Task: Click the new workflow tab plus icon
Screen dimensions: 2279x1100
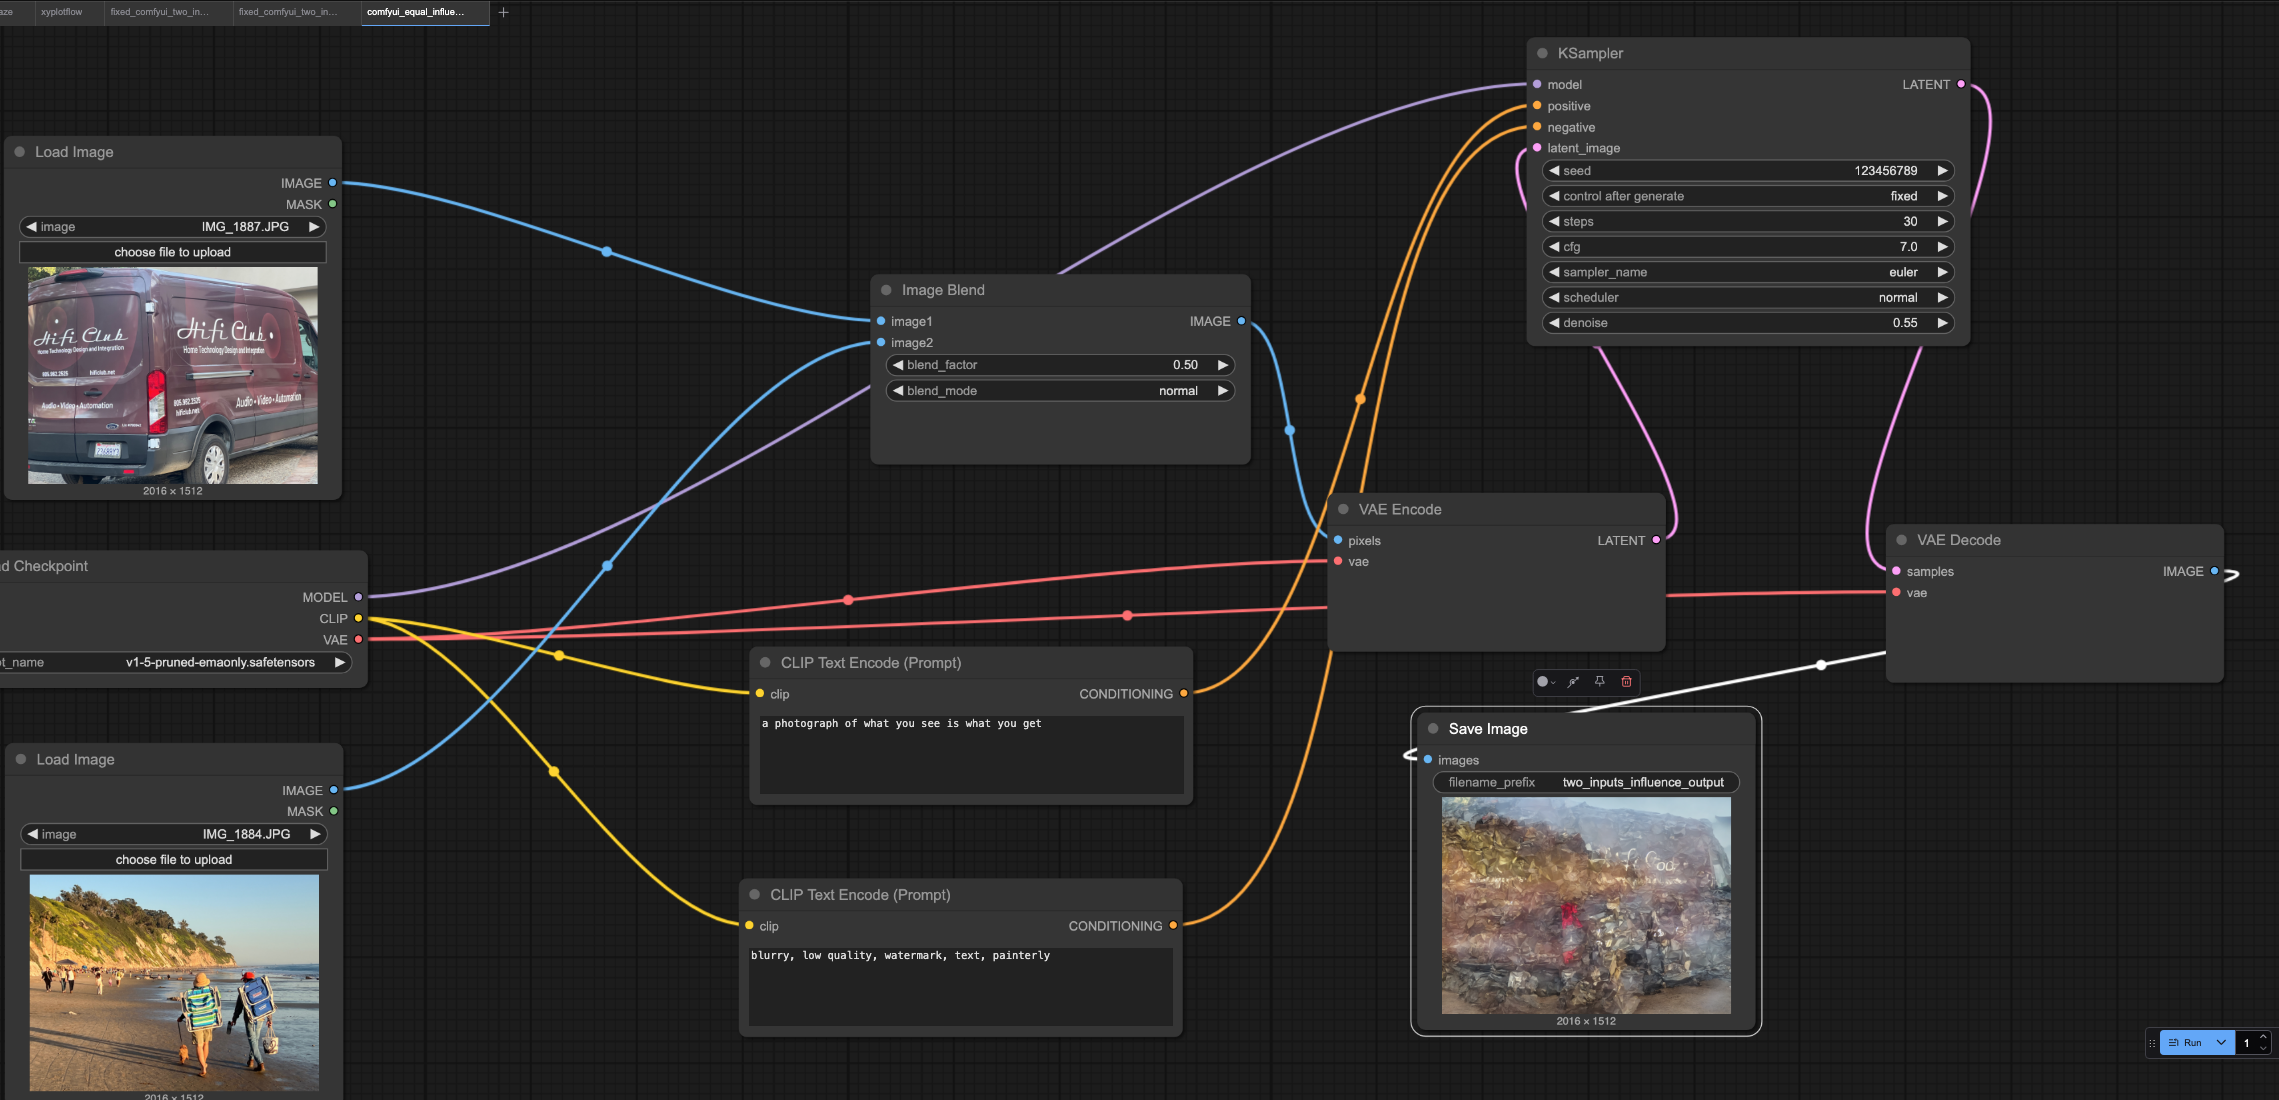Action: (x=503, y=12)
